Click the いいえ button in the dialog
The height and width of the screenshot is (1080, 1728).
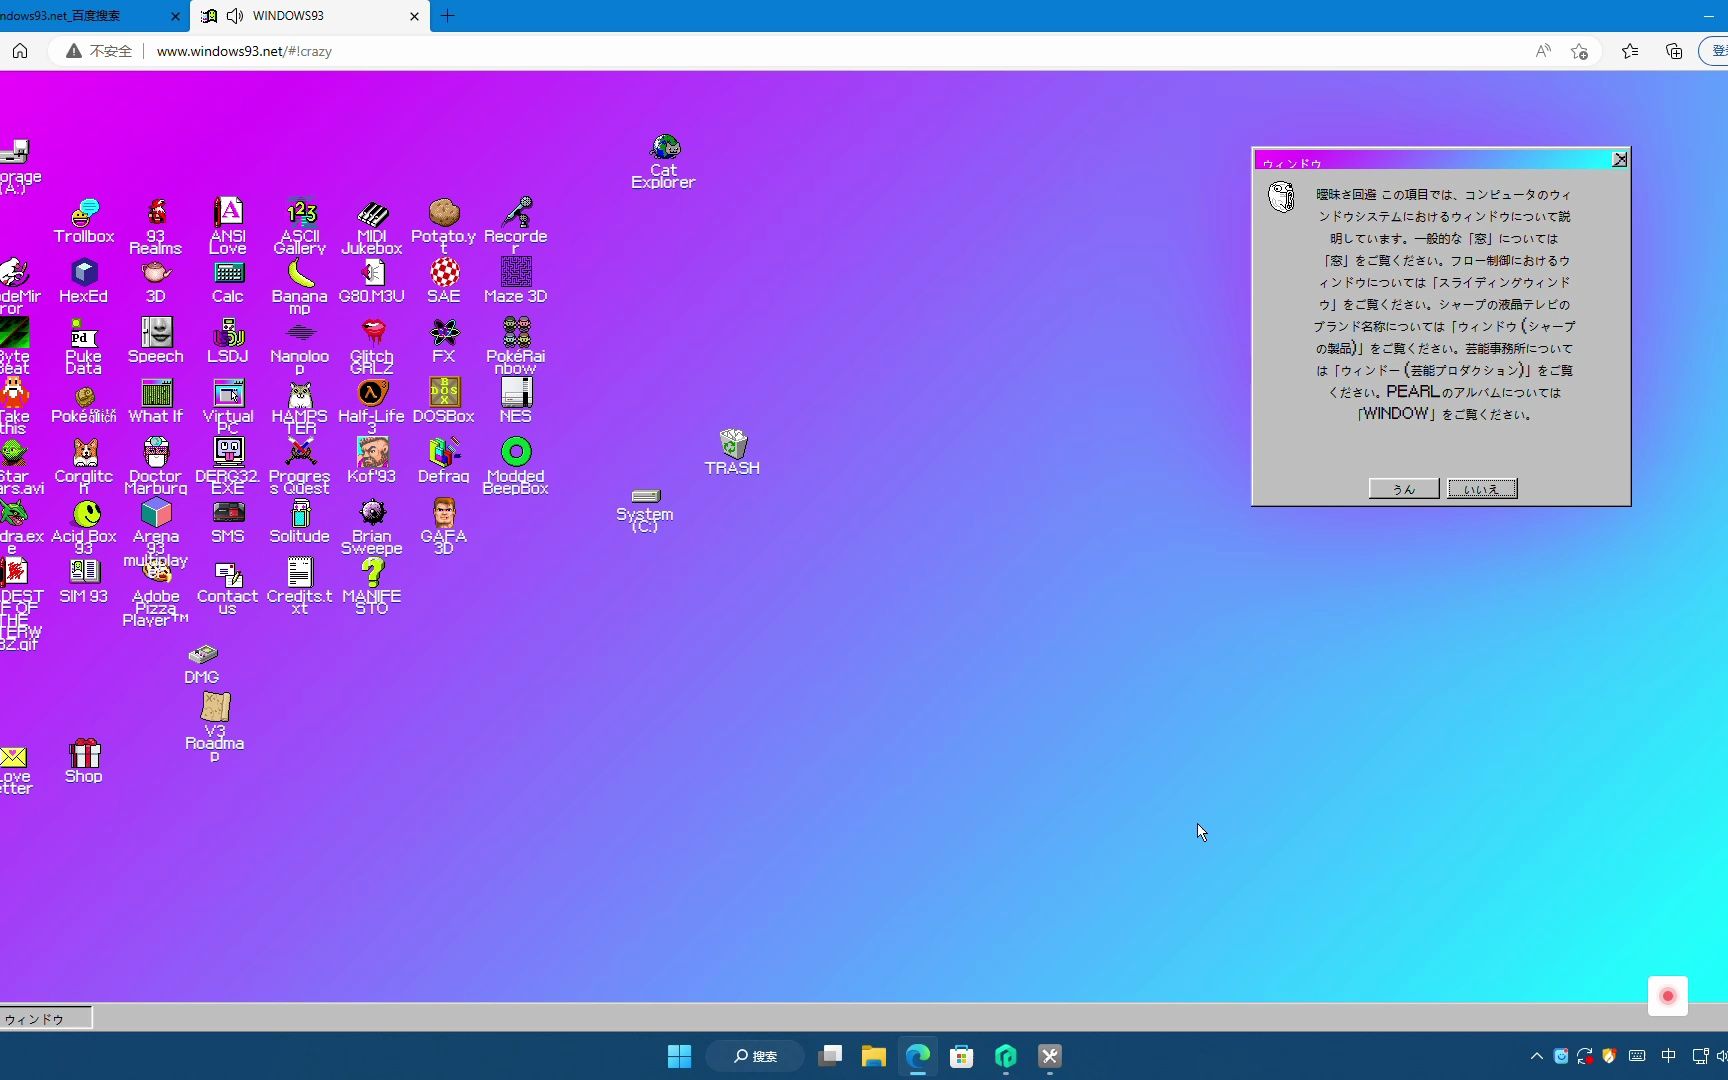(x=1482, y=488)
